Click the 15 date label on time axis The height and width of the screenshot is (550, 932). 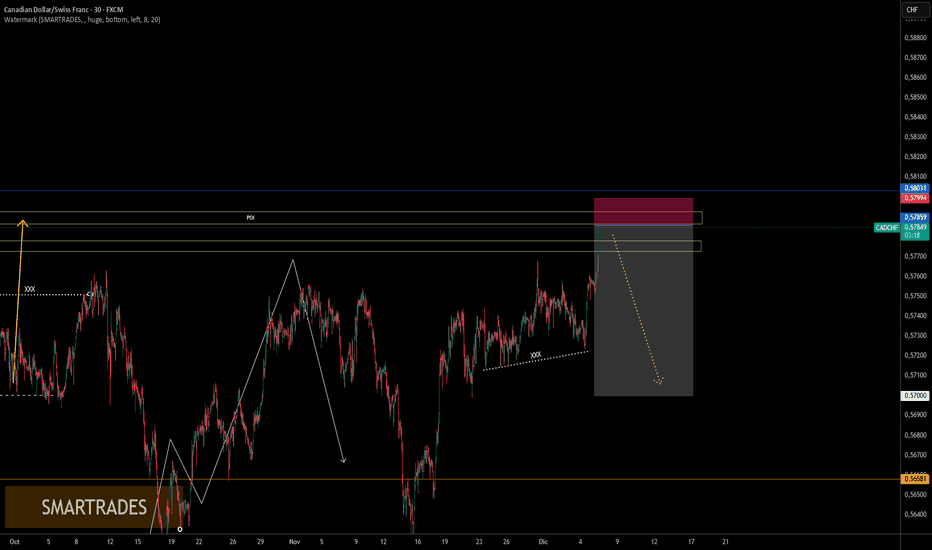(x=138, y=542)
